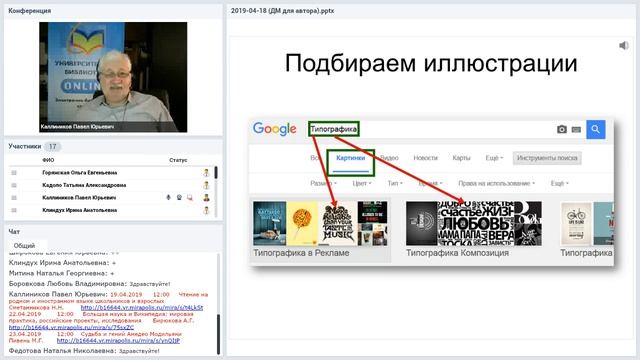Click the ФИО column header

pos(48,160)
